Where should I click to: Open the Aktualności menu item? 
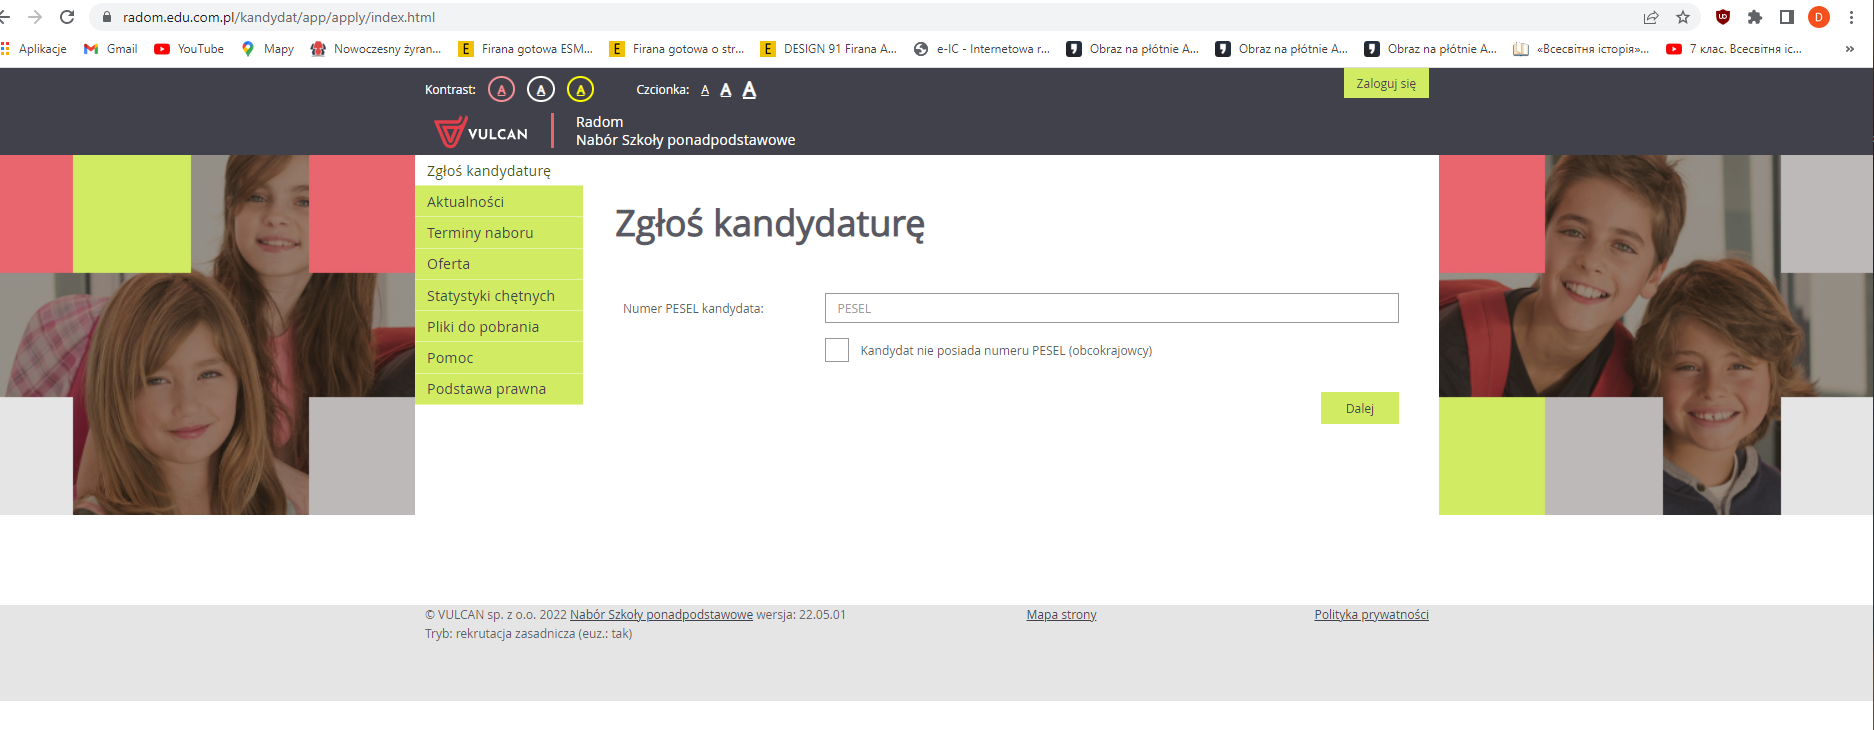click(x=466, y=202)
